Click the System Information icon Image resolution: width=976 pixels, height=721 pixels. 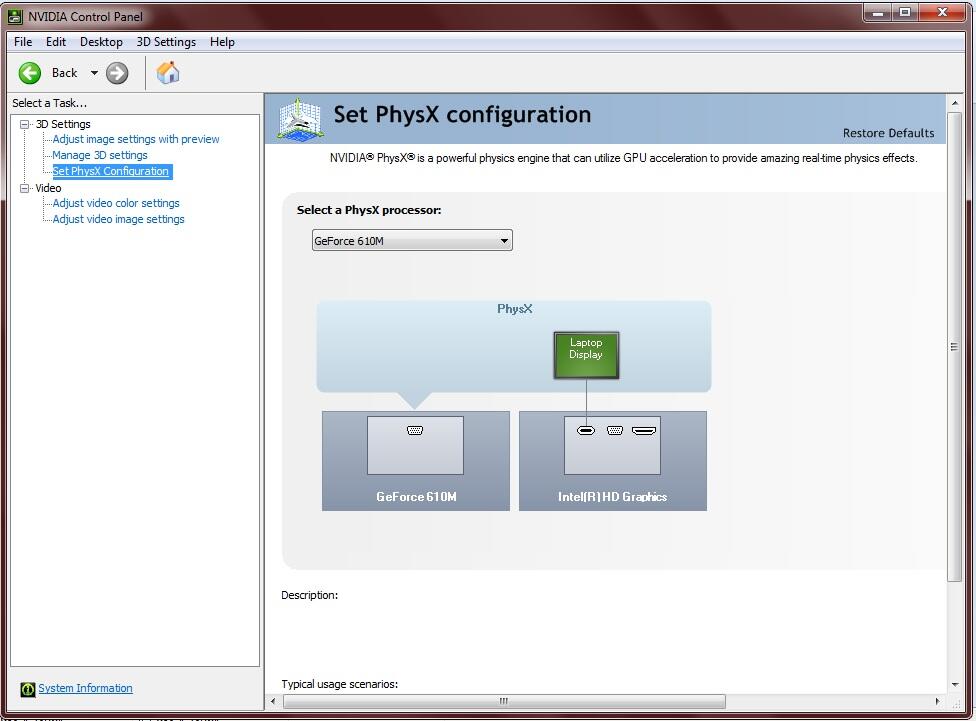click(27, 689)
